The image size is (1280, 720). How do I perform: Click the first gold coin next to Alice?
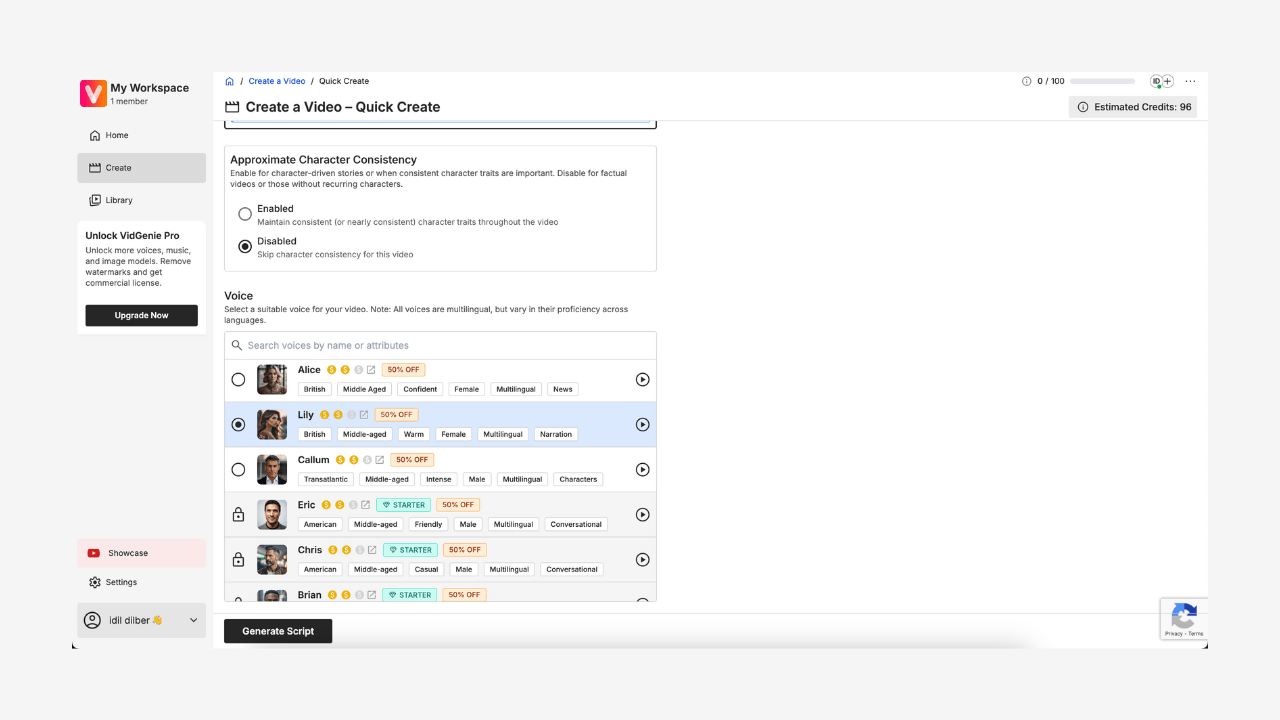pyautogui.click(x=332, y=370)
